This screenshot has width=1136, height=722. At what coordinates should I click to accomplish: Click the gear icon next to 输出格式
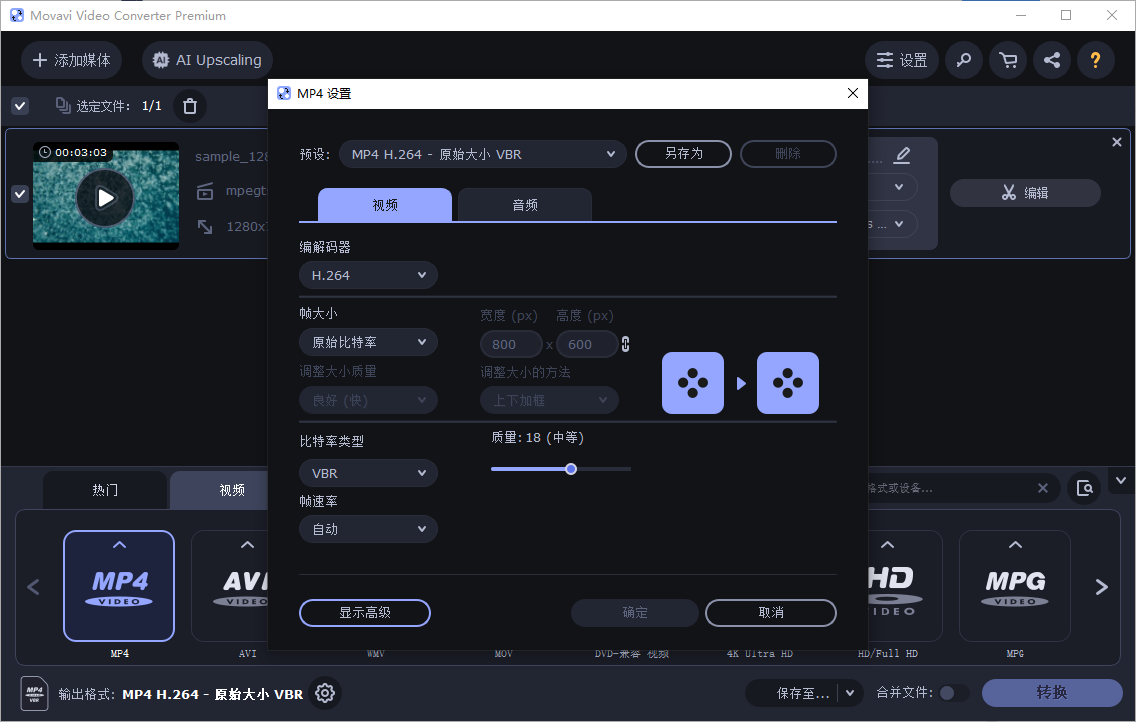pyautogui.click(x=324, y=692)
